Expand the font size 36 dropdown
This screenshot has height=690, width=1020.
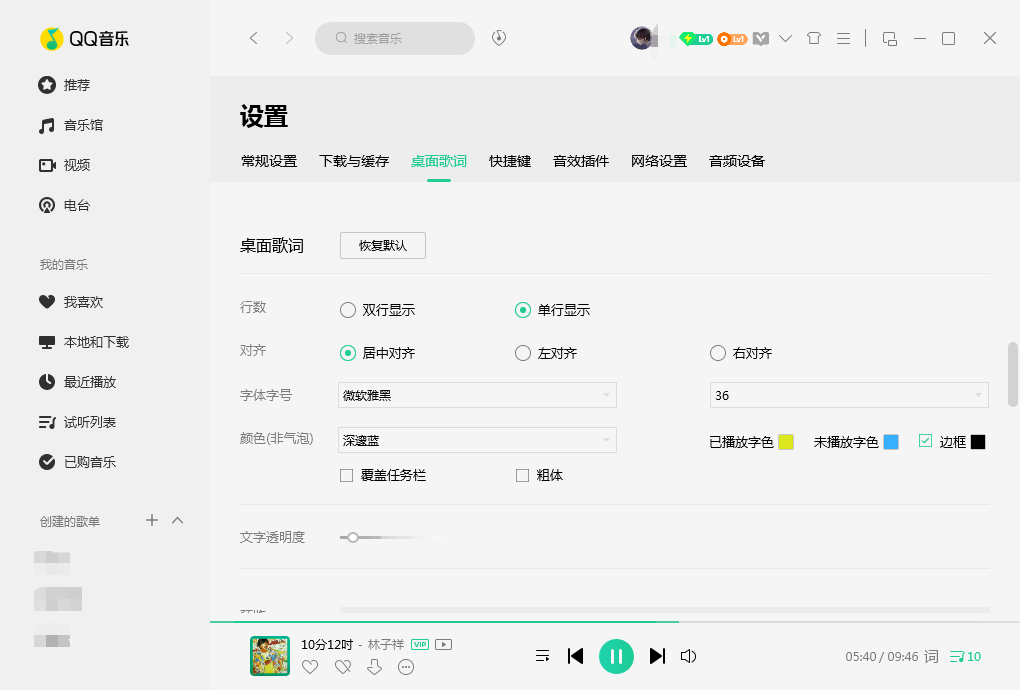[848, 395]
